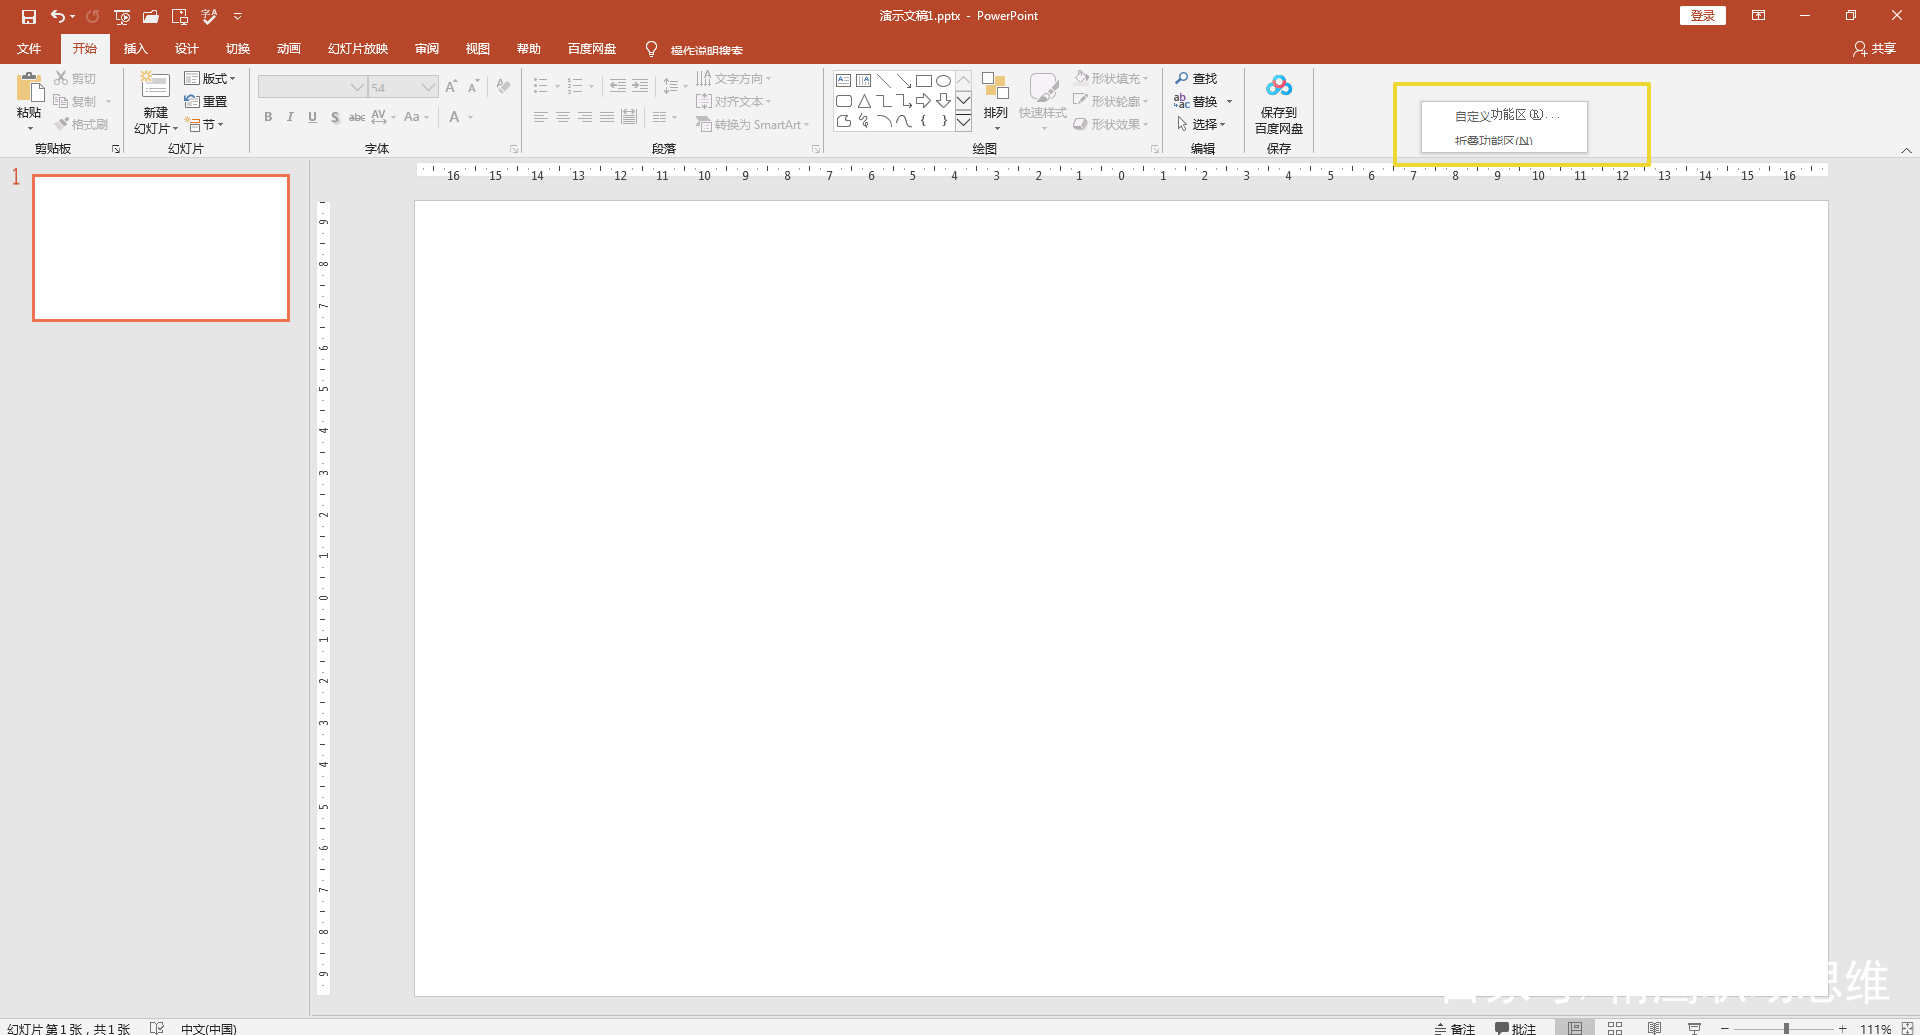The width and height of the screenshot is (1920, 1035).
Task: Switch to the 幻灯片放映 (Slide Show) tab
Action: 357,48
